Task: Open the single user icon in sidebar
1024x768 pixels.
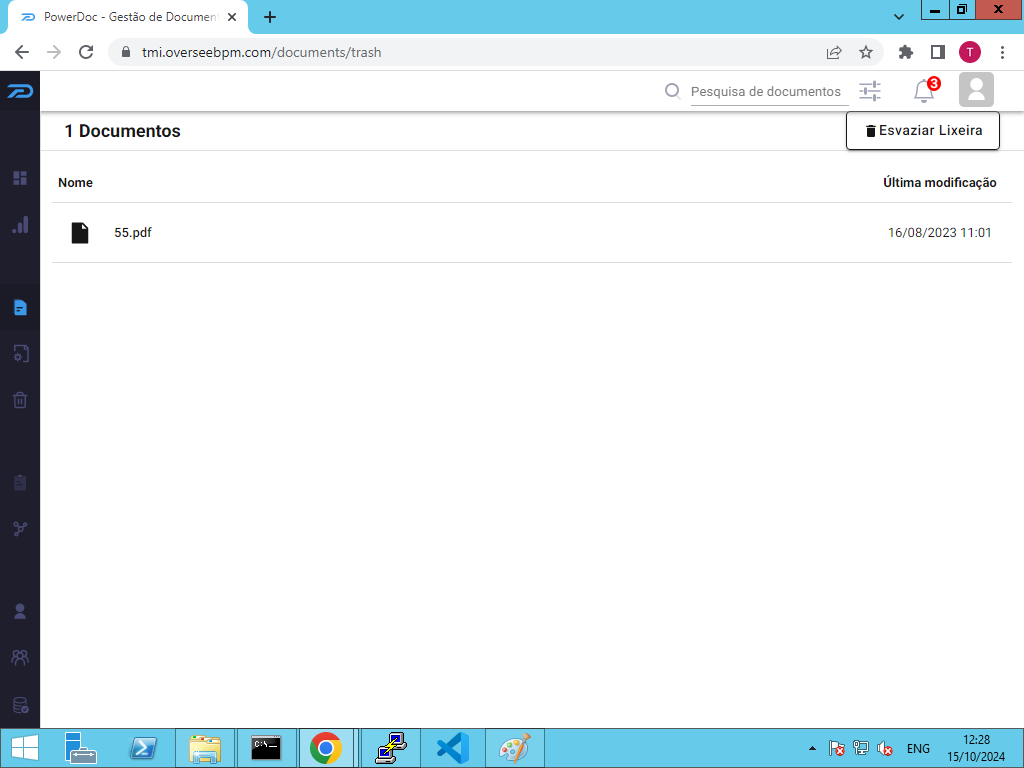Action: tap(20, 611)
